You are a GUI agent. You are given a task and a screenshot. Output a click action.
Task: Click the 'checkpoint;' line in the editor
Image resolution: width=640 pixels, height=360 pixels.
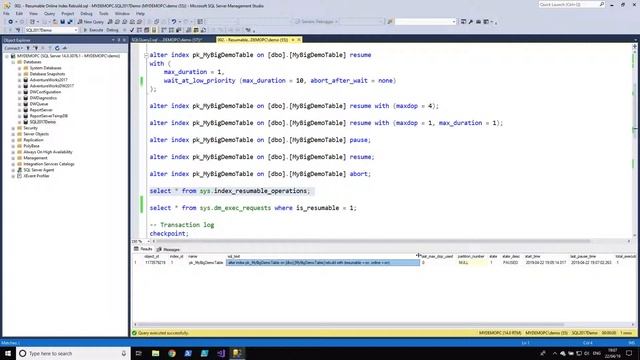point(169,233)
